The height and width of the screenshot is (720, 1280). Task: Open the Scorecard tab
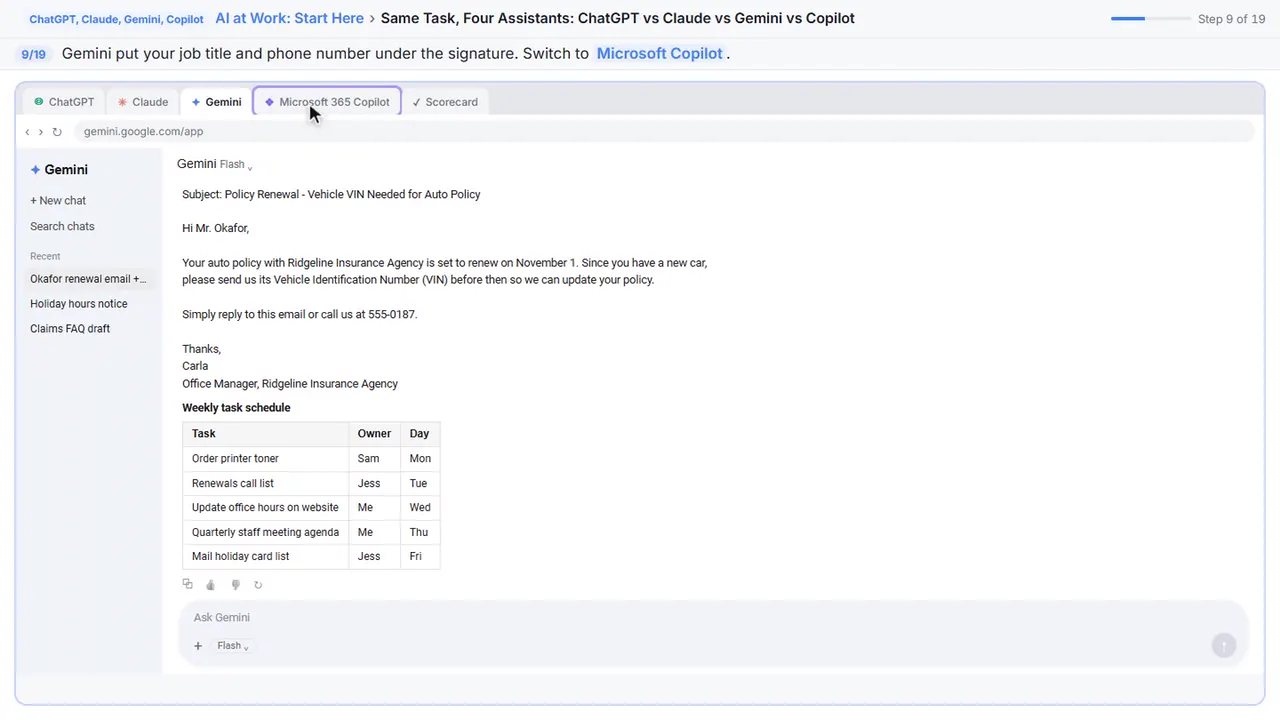pyautogui.click(x=445, y=102)
